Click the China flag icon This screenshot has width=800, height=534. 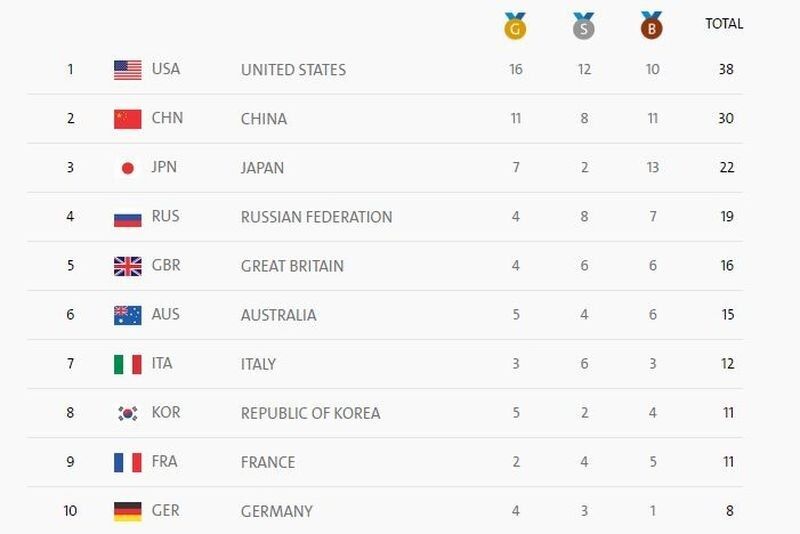pyautogui.click(x=127, y=119)
